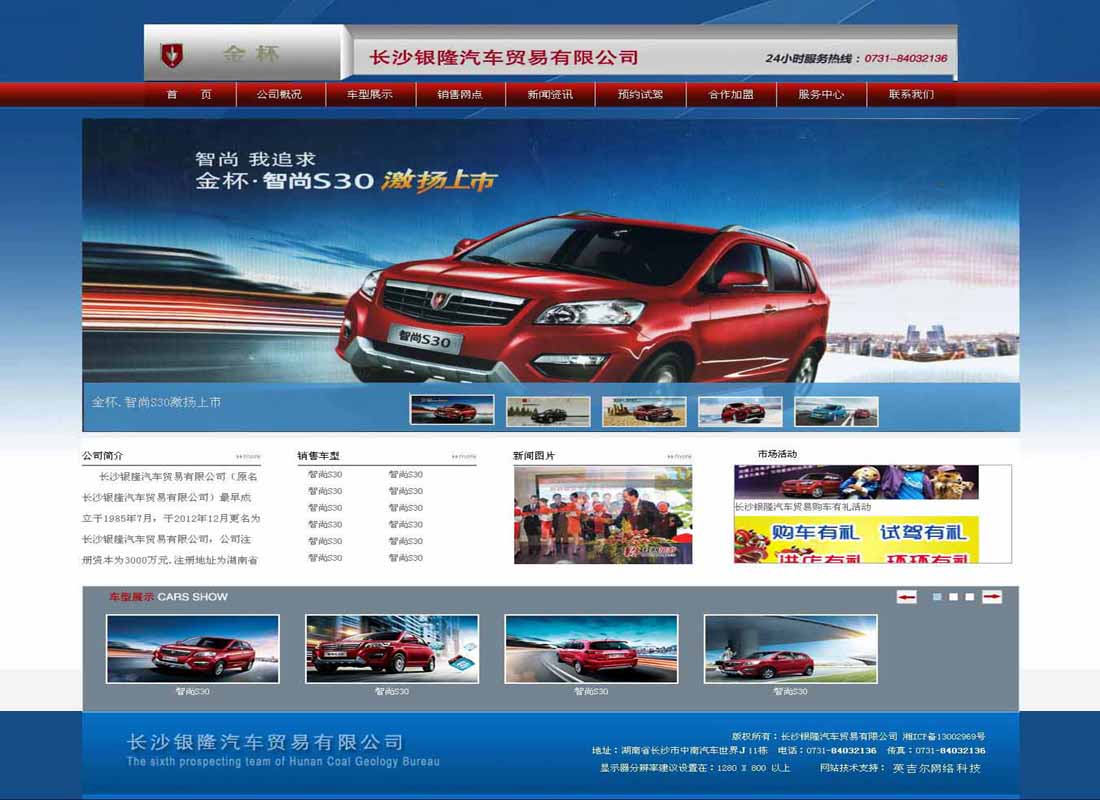The height and width of the screenshot is (800, 1100).
Task: Click the 公司简介 section heading
Action: (x=102, y=455)
